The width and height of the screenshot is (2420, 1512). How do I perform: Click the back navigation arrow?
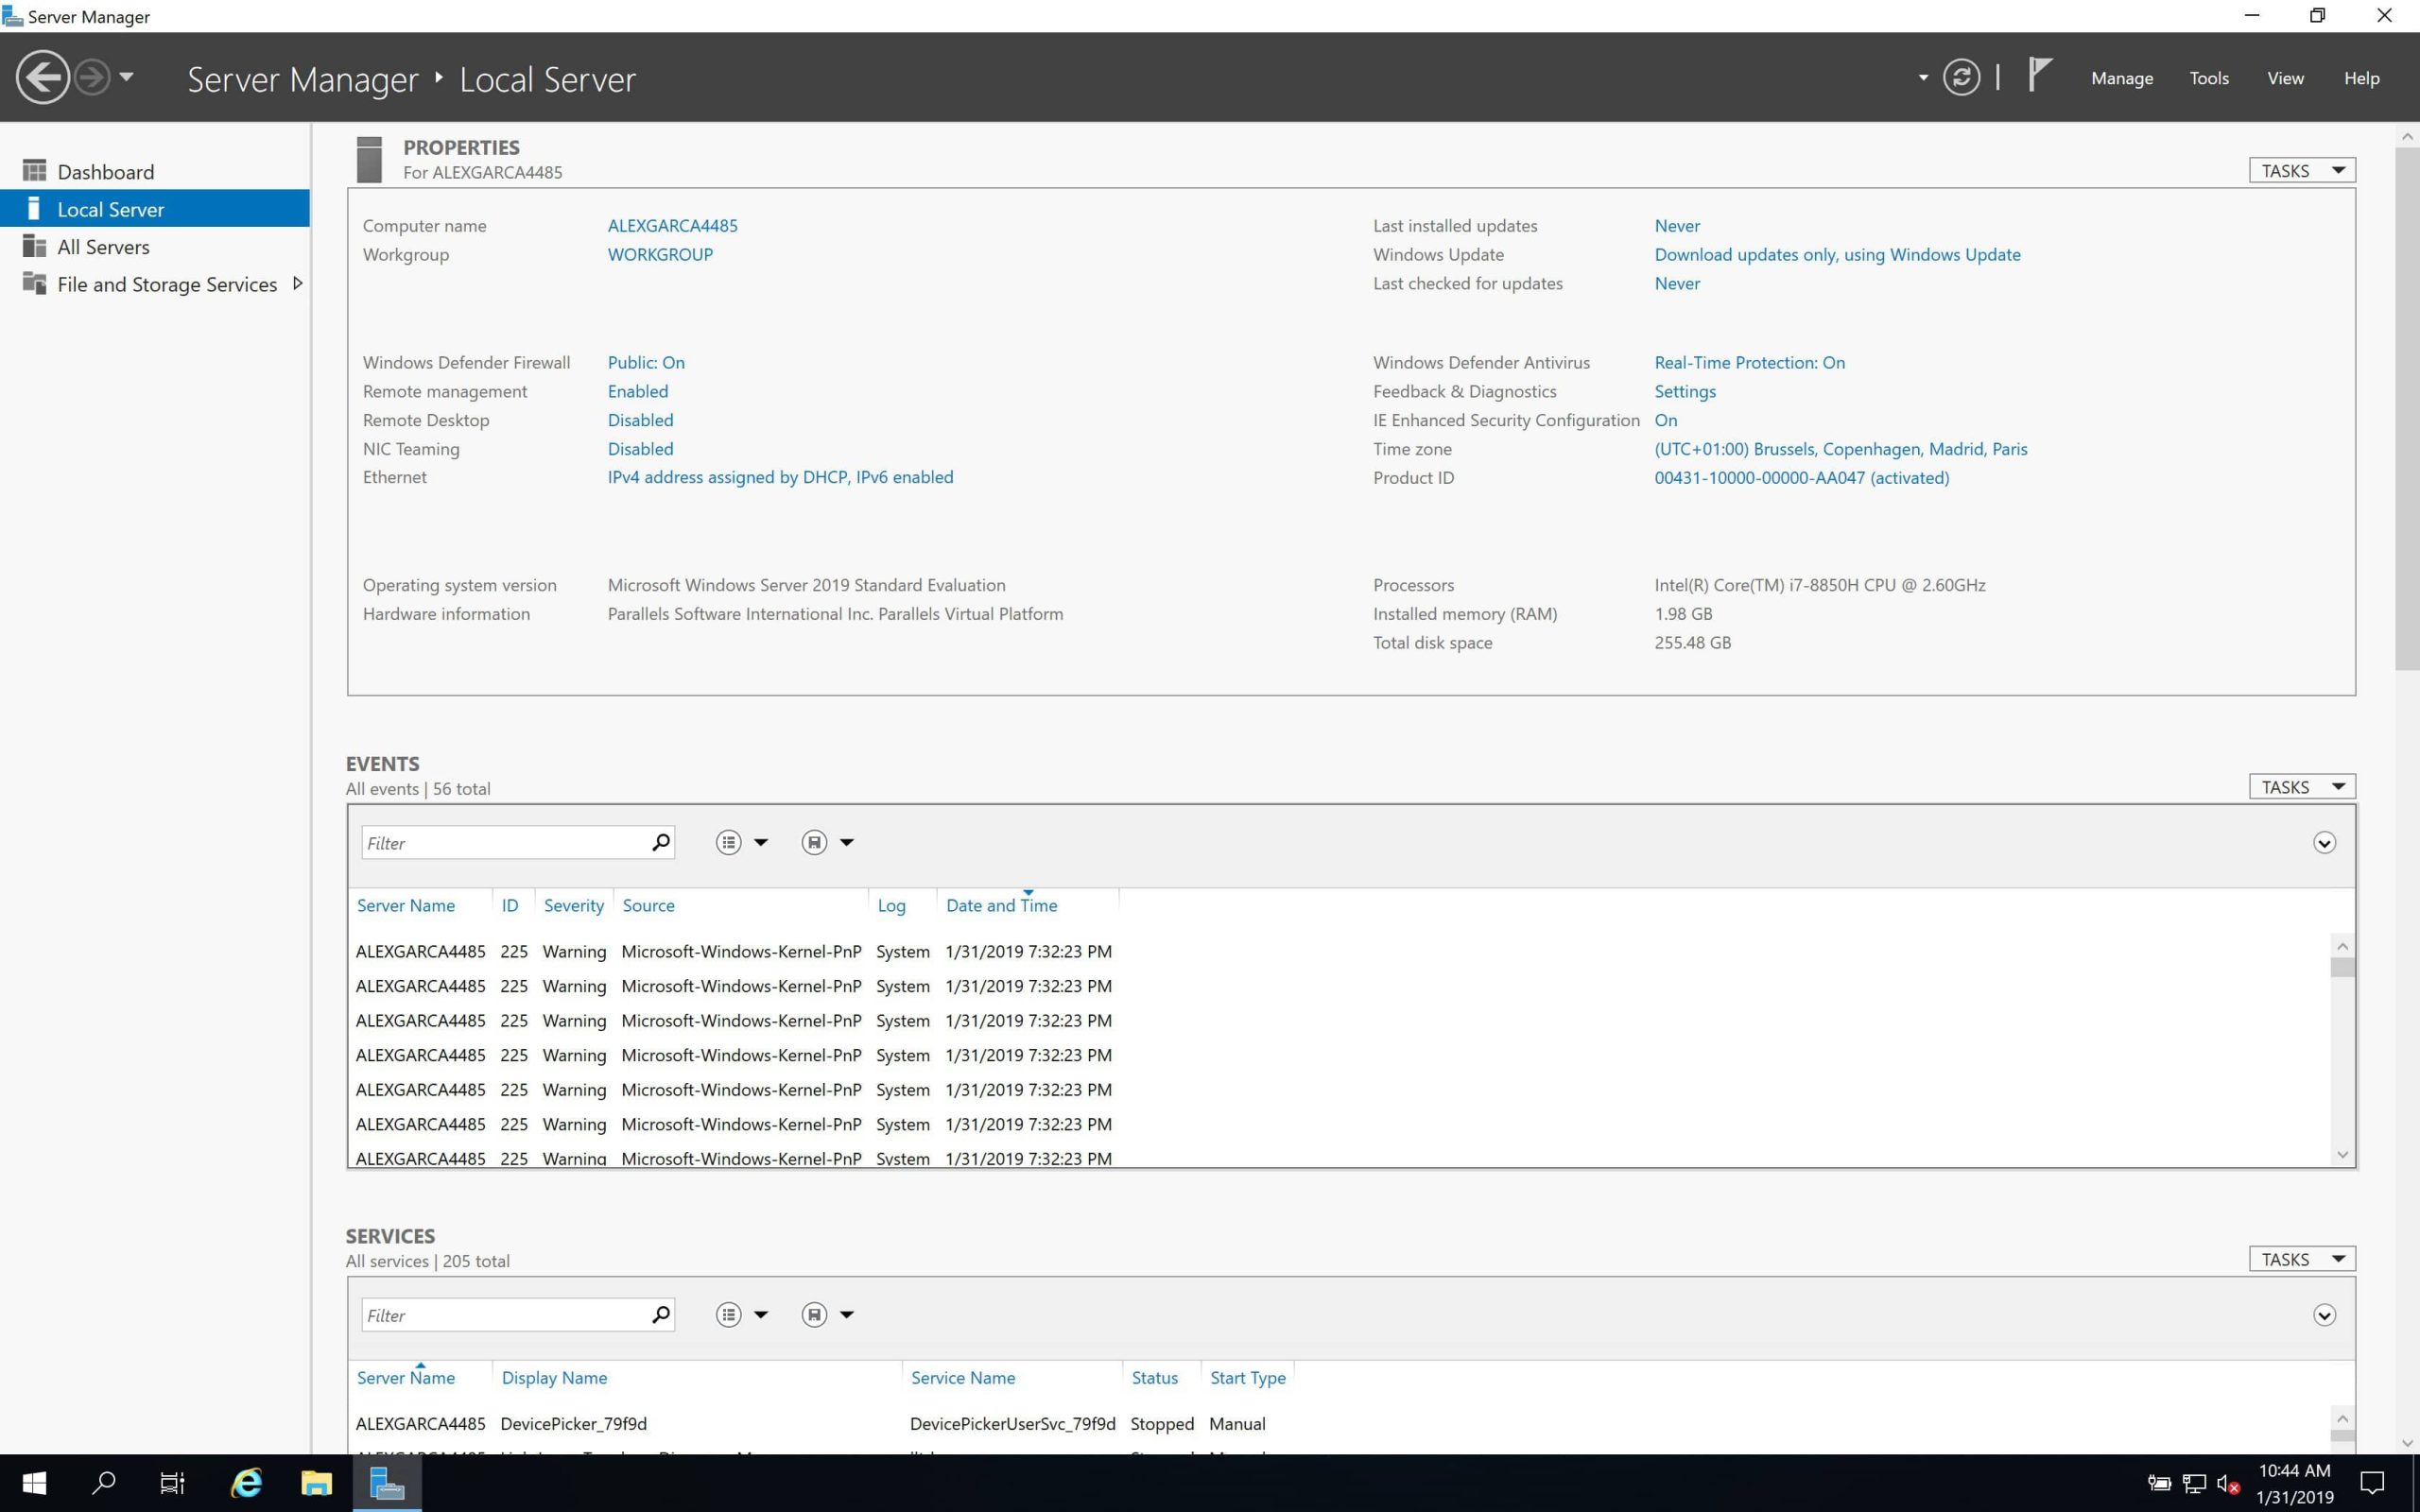pos(42,77)
